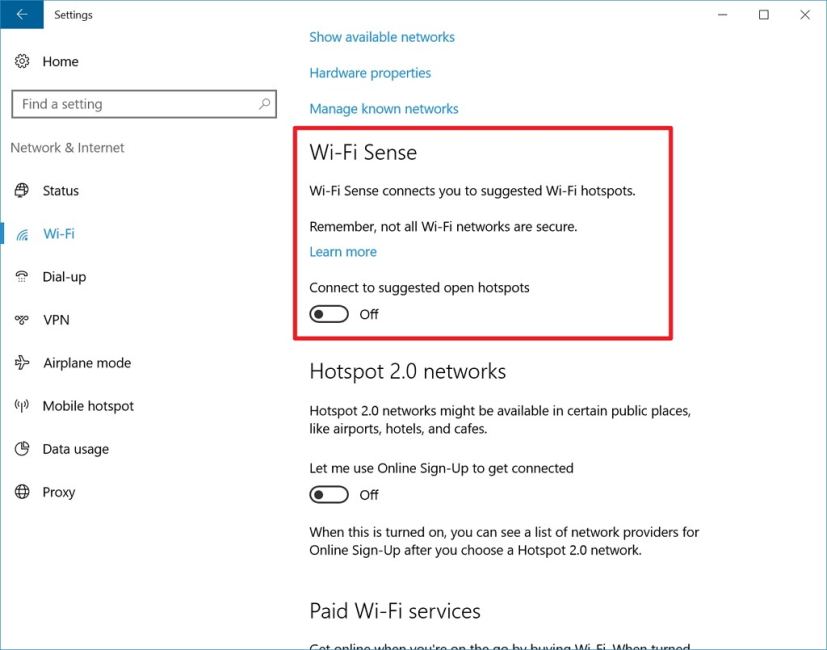This screenshot has width=827, height=650.
Task: Open Learn more about Wi-Fi Sense
Action: tap(343, 252)
